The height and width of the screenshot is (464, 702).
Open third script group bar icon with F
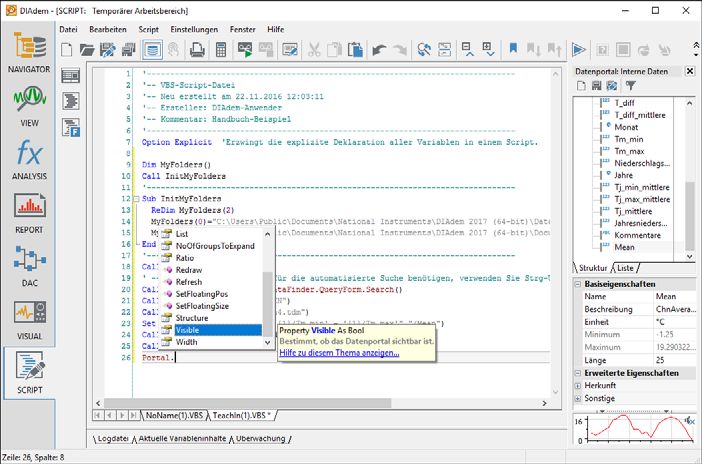[x=71, y=127]
